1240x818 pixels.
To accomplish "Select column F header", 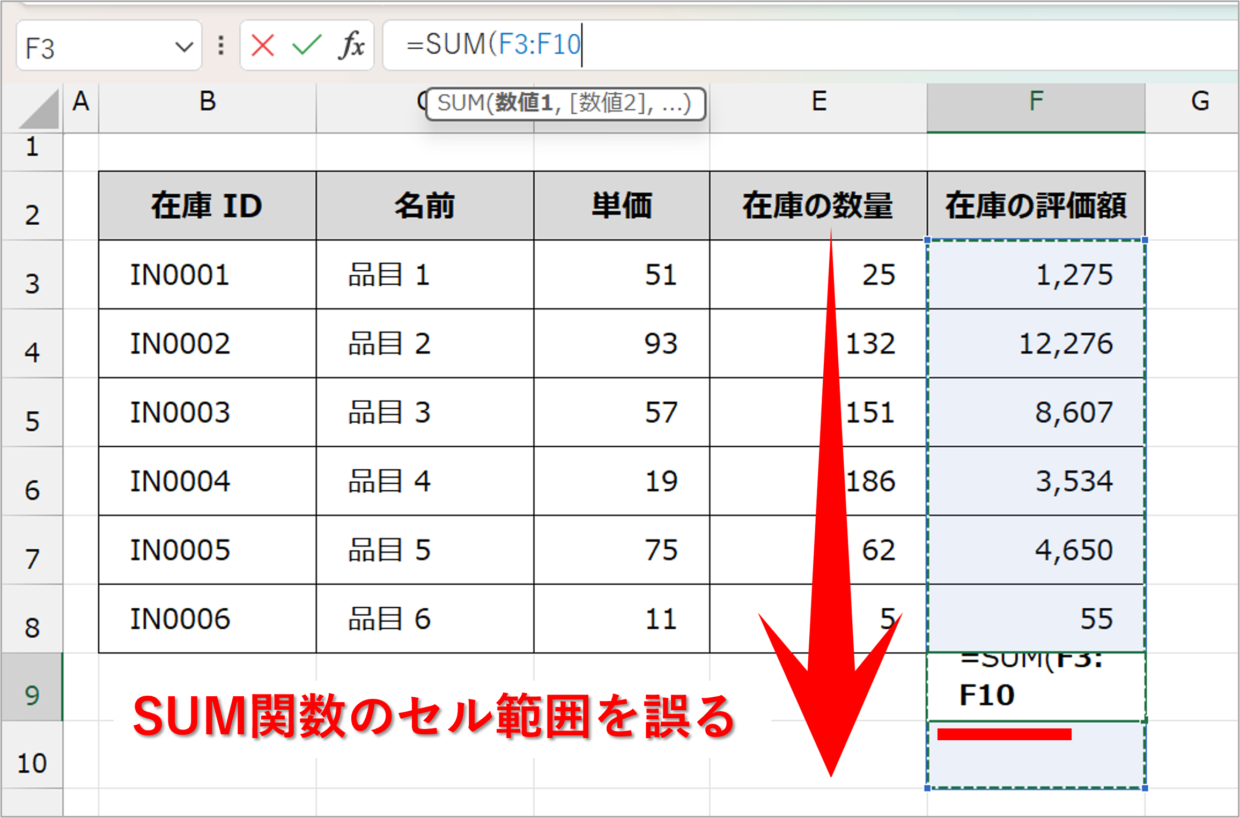I will click(x=1036, y=100).
